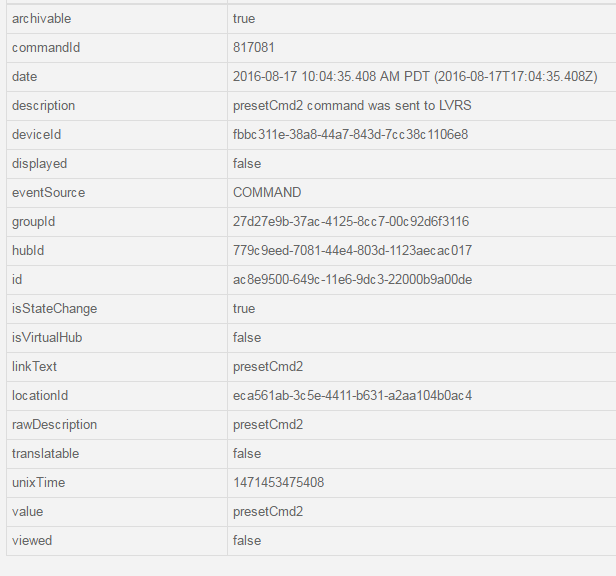Image resolution: width=616 pixels, height=576 pixels.
Task: Click the archivable true value
Action: pyautogui.click(x=244, y=18)
